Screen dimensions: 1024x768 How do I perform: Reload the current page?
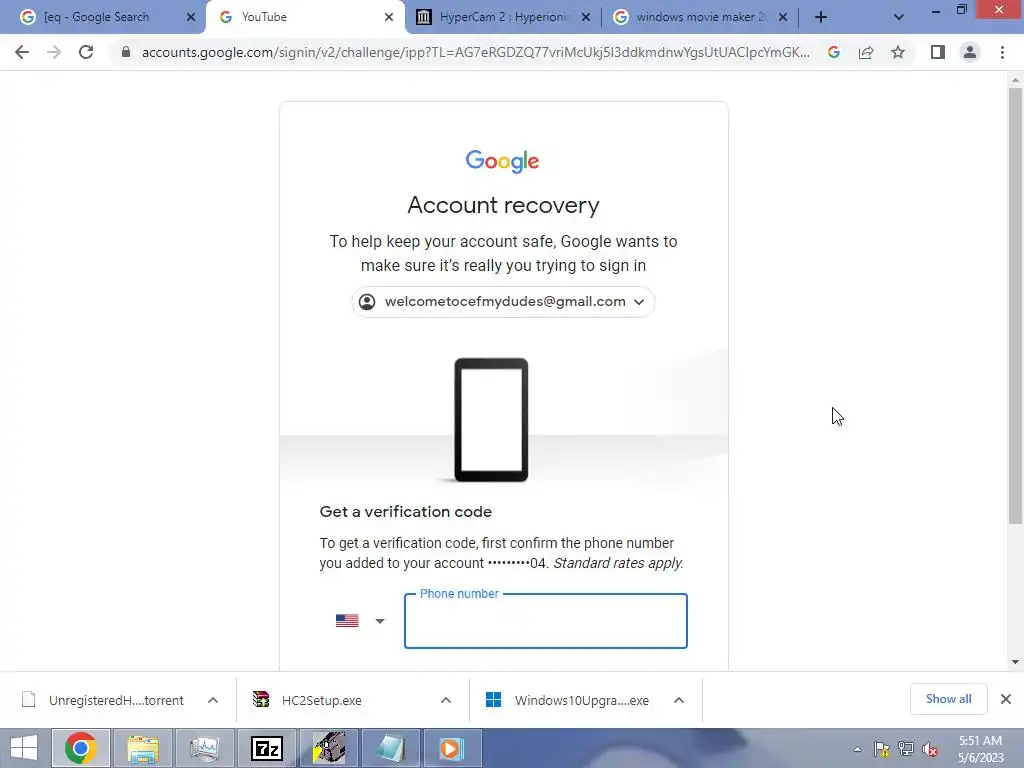86,52
